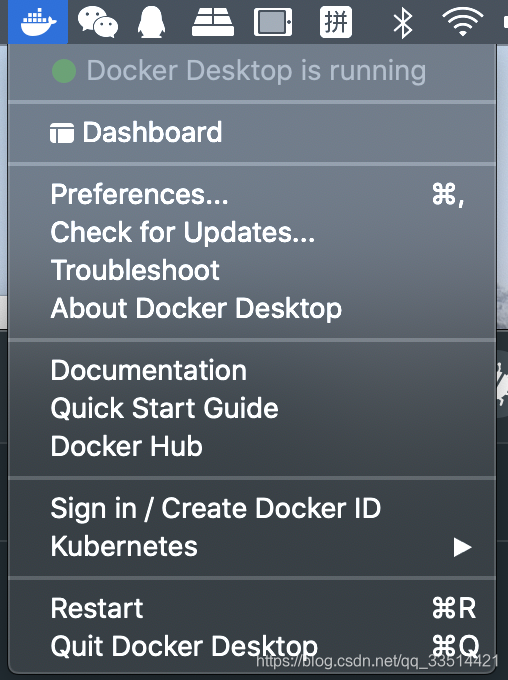Viewport: 508px width, 680px height.
Task: Select Check for Updates...
Action: [x=252, y=232]
